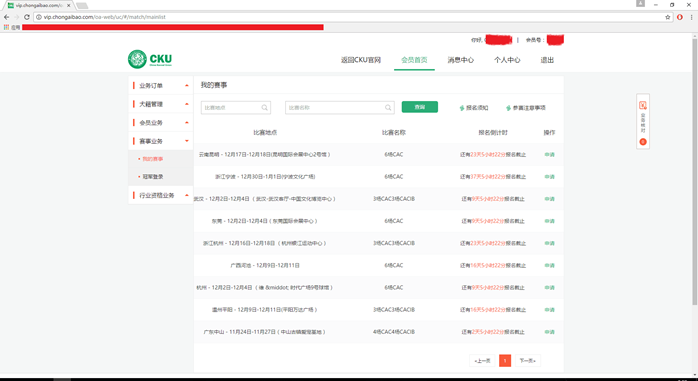
Task: Go to next page with 下一页
Action: coord(528,361)
